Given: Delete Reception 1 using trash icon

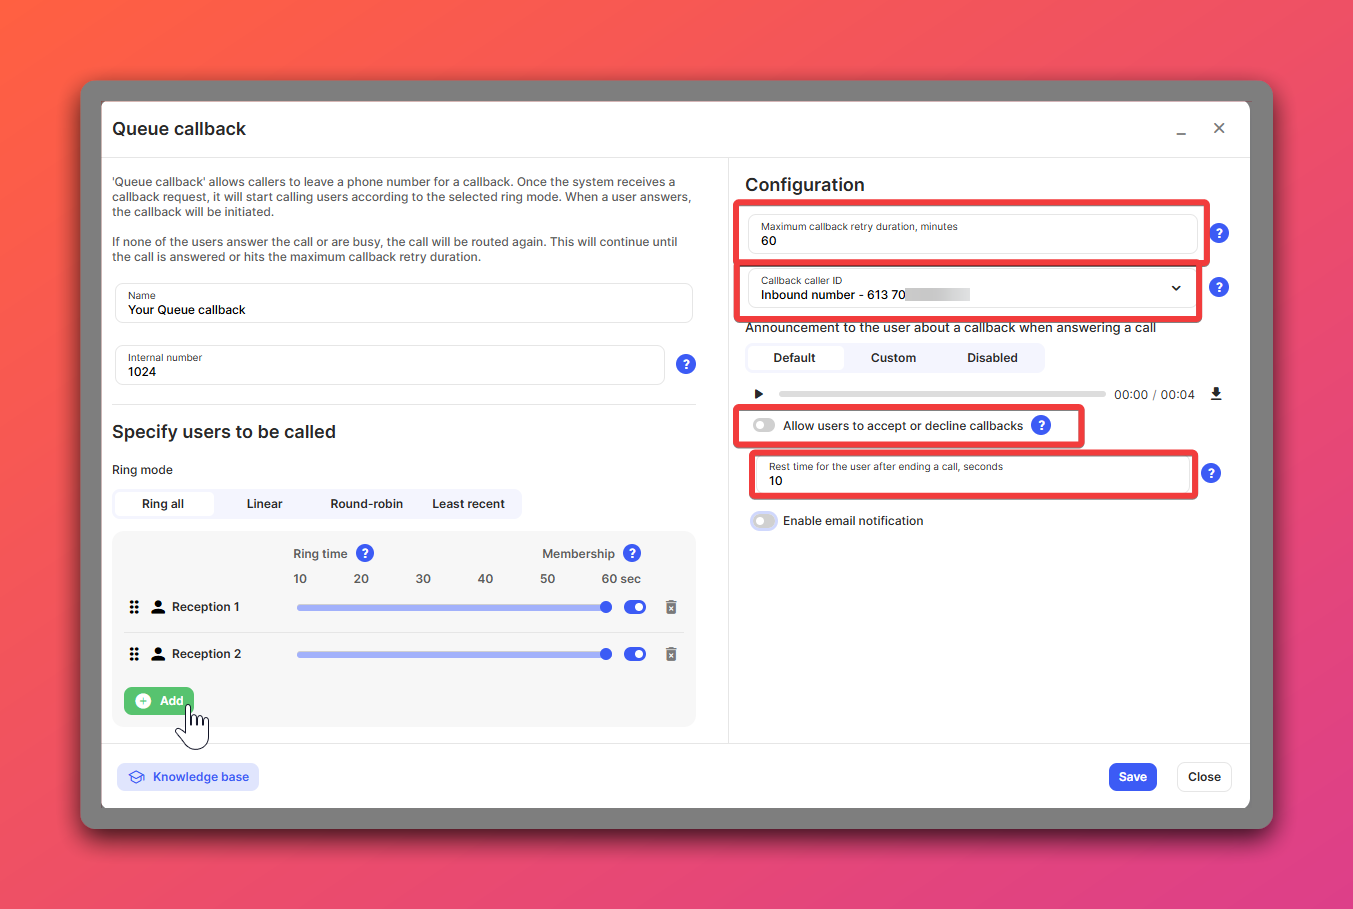Looking at the screenshot, I should pos(671,607).
